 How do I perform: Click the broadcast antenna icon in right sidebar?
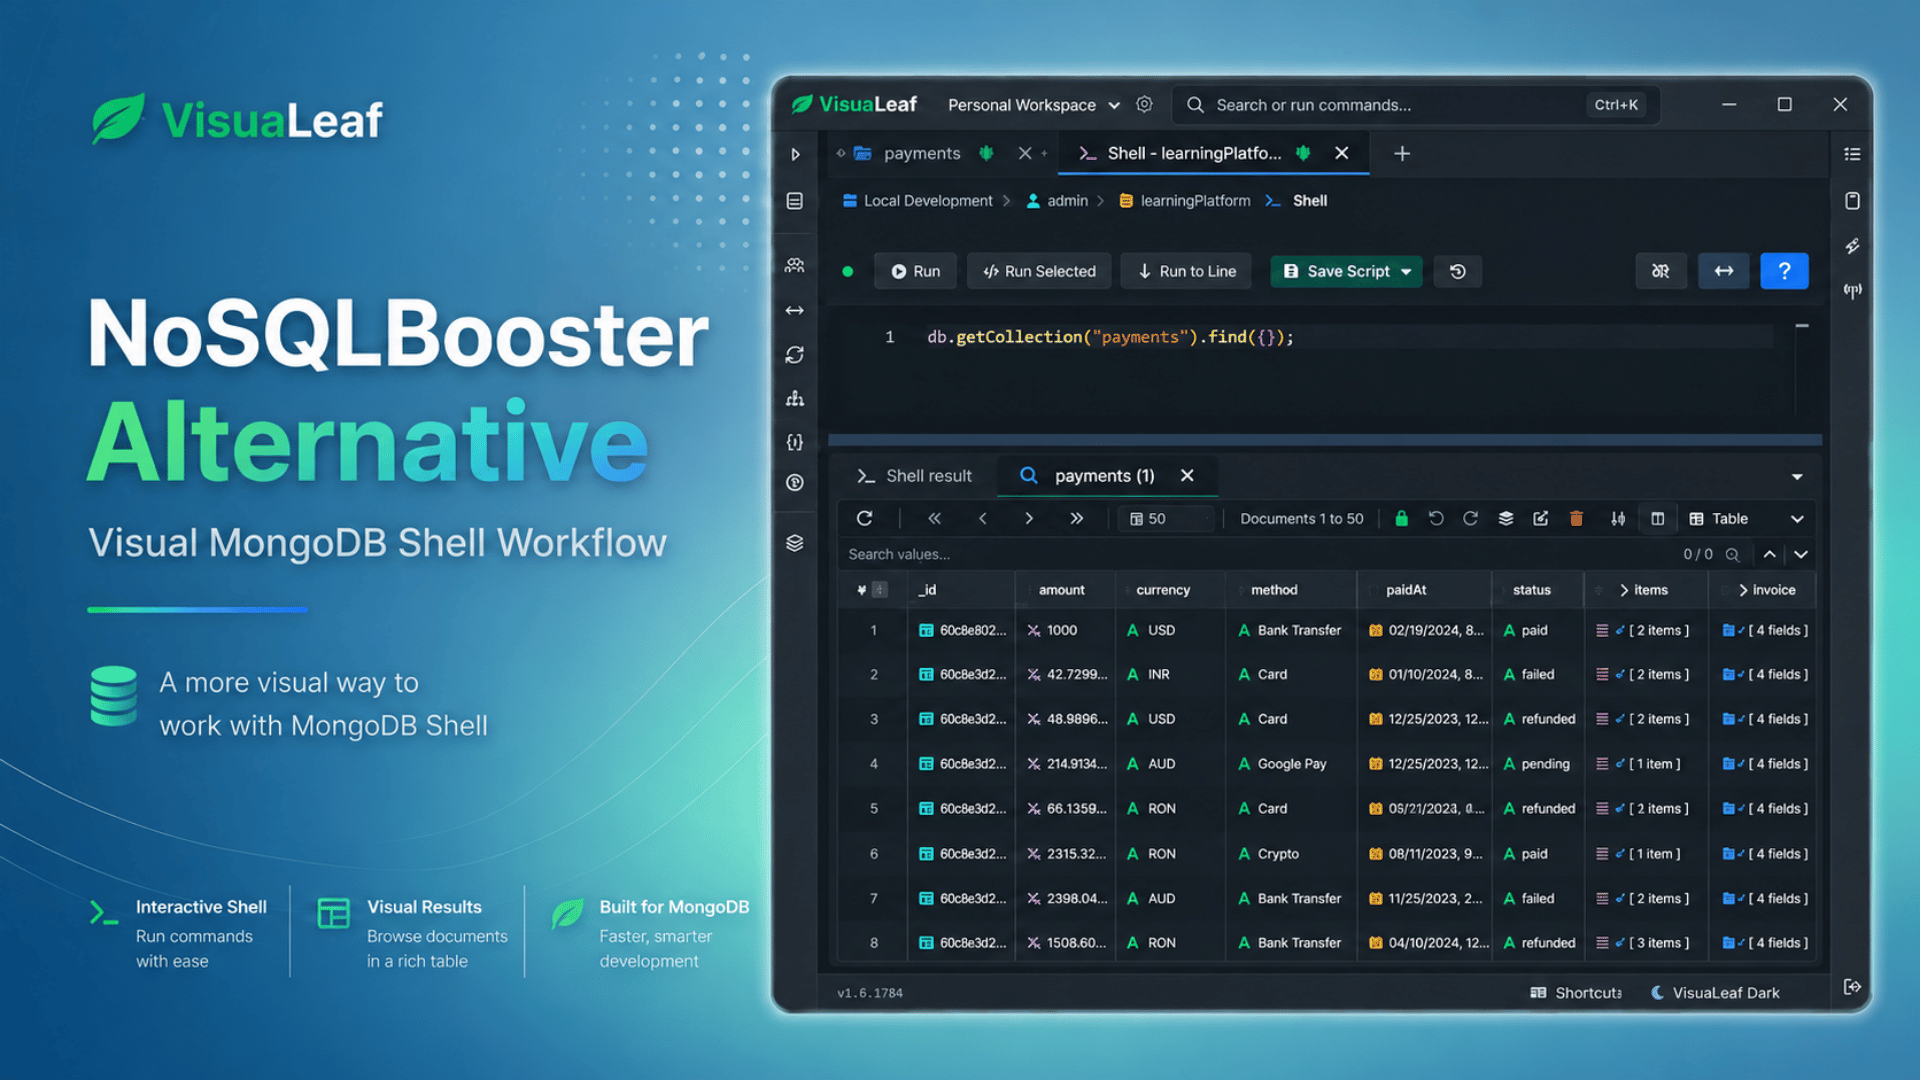click(1852, 291)
